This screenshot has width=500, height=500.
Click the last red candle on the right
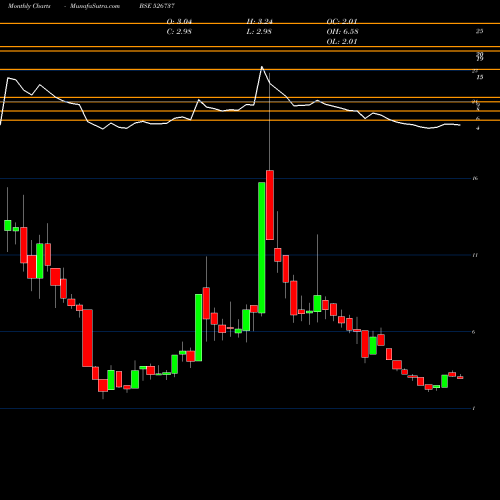[460, 378]
